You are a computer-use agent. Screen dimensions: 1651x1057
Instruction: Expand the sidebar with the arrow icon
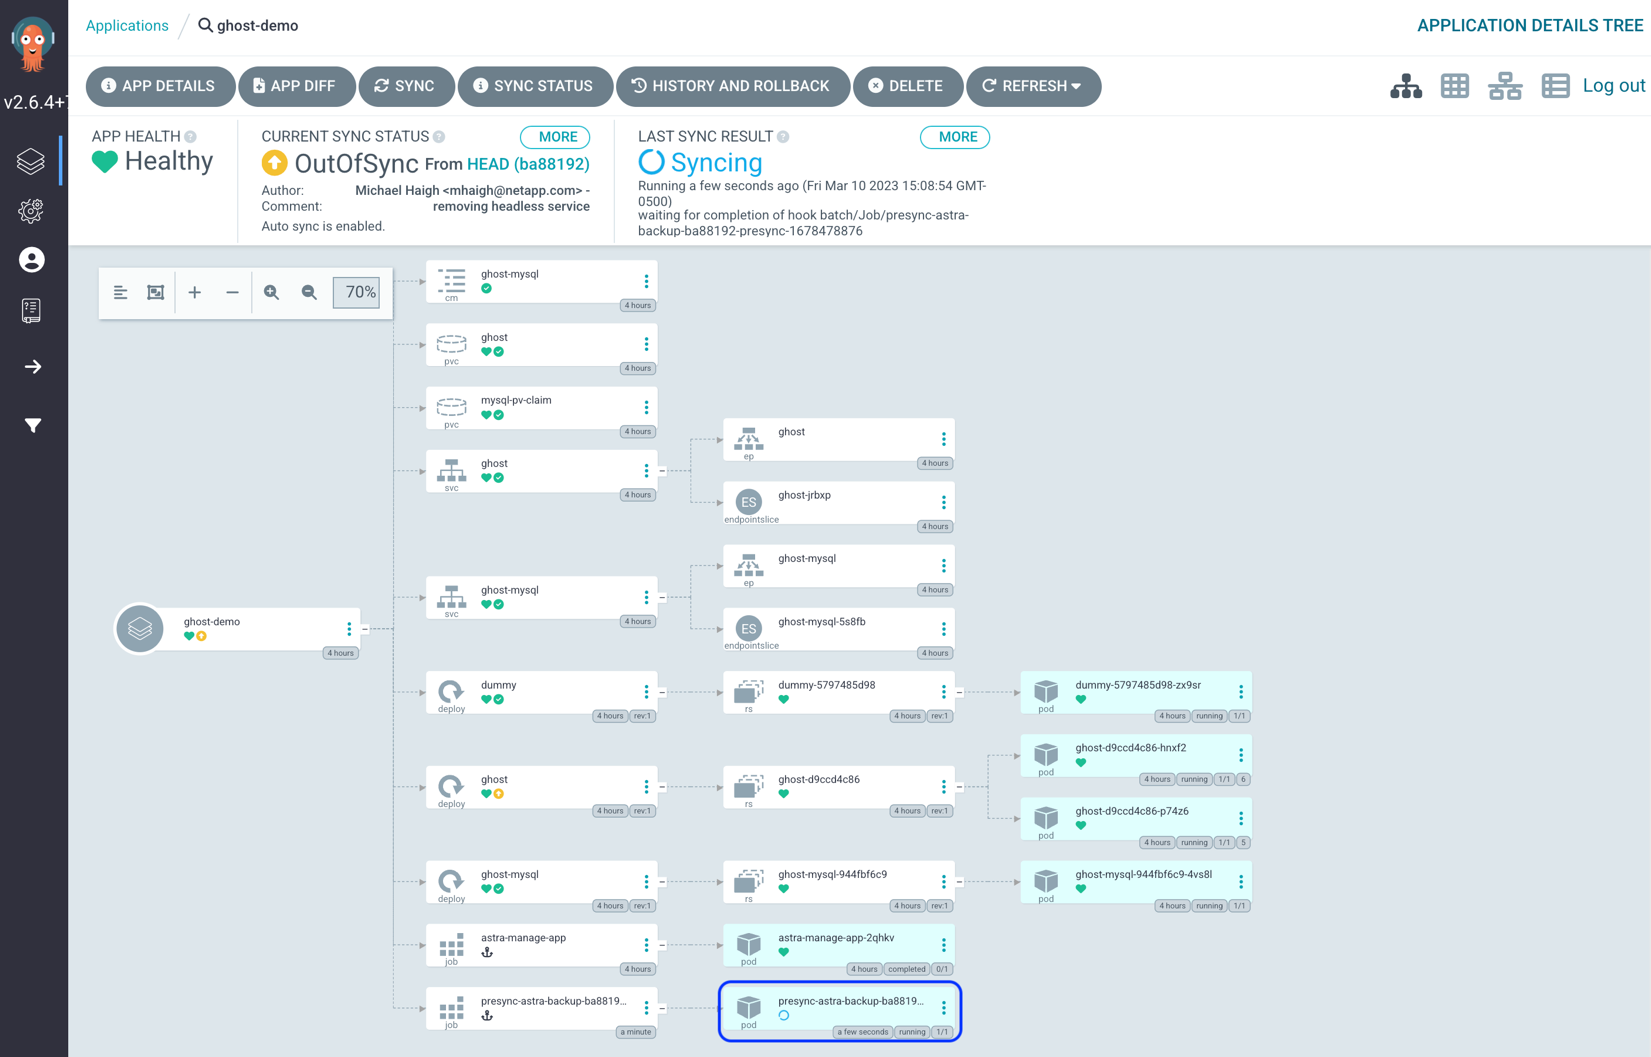(x=33, y=367)
